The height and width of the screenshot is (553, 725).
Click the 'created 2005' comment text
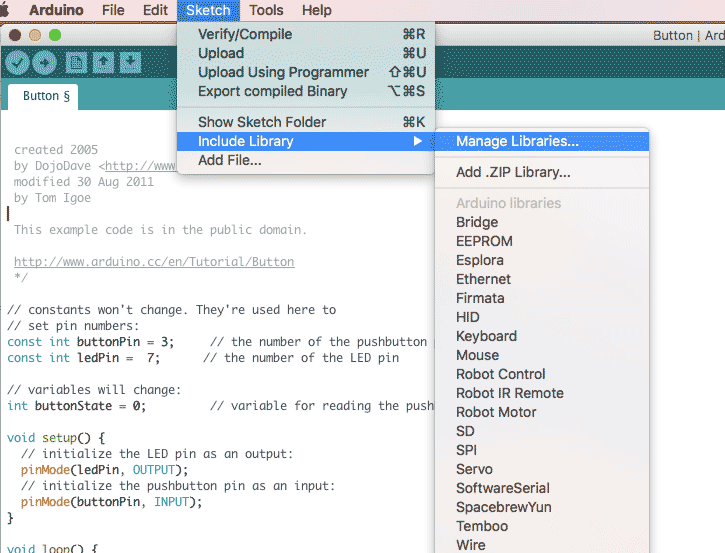point(56,150)
